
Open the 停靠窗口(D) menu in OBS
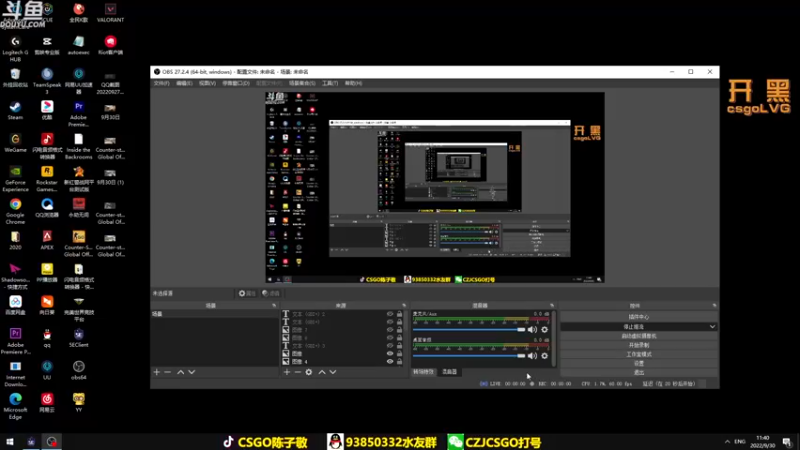pos(236,83)
